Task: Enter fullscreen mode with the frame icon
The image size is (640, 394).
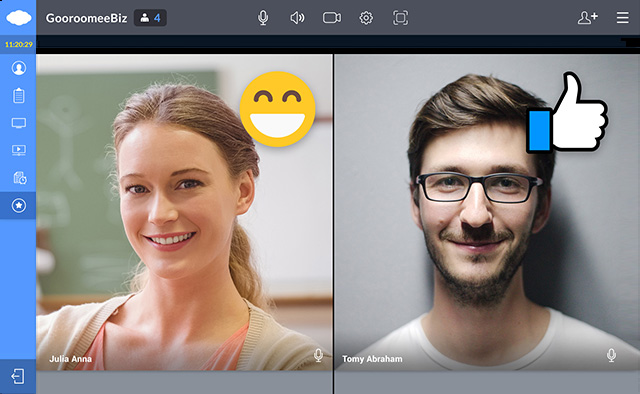Action: pyautogui.click(x=400, y=18)
